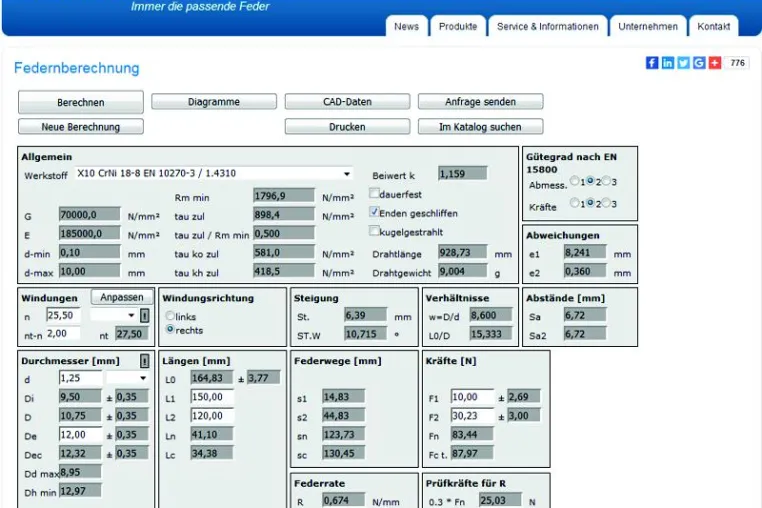Click the Twitter share icon
This screenshot has height=508, width=762.
click(x=683, y=63)
